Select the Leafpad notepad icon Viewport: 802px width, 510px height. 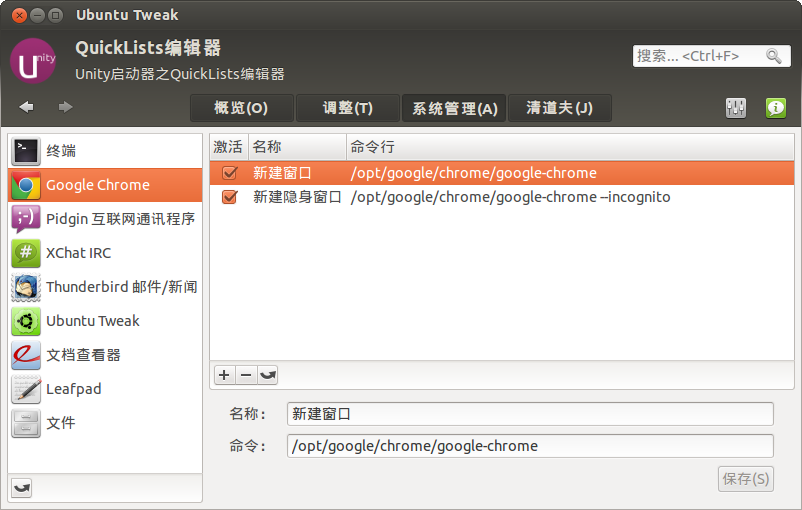(26, 389)
